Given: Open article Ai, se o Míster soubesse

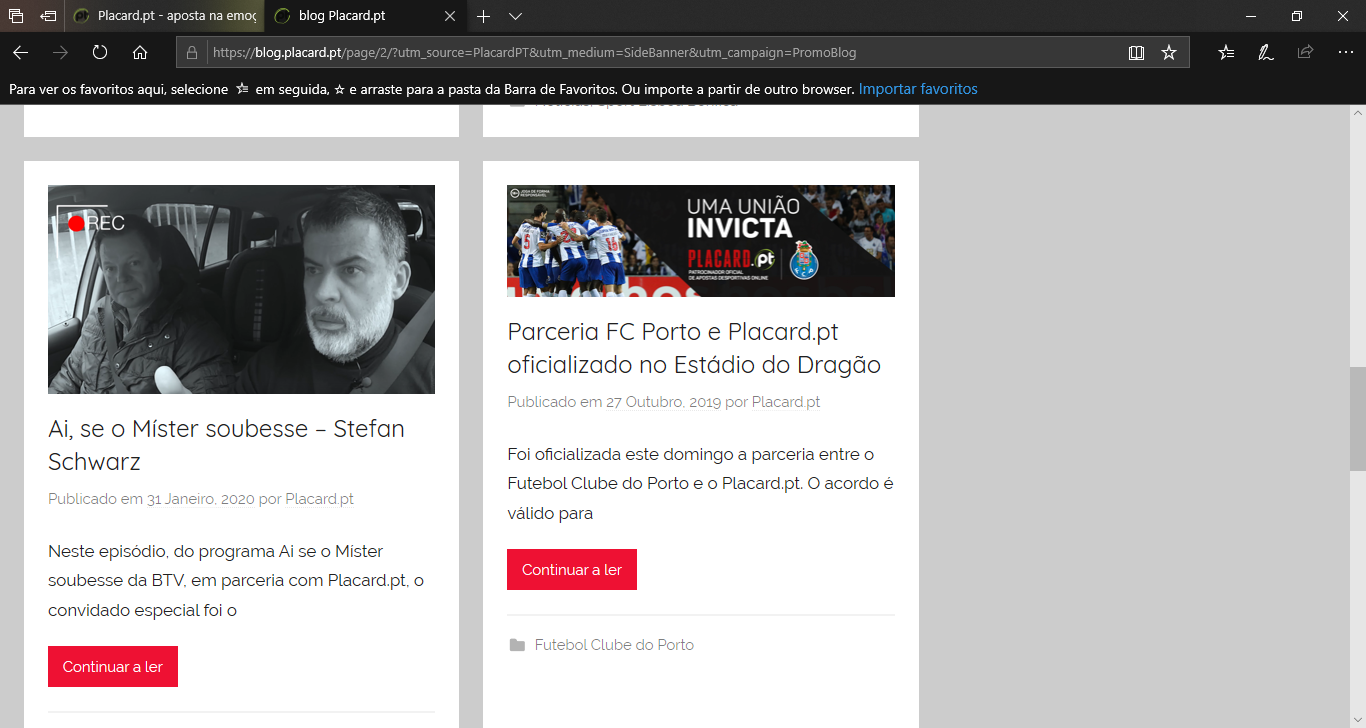Looking at the screenshot, I should click(x=226, y=445).
